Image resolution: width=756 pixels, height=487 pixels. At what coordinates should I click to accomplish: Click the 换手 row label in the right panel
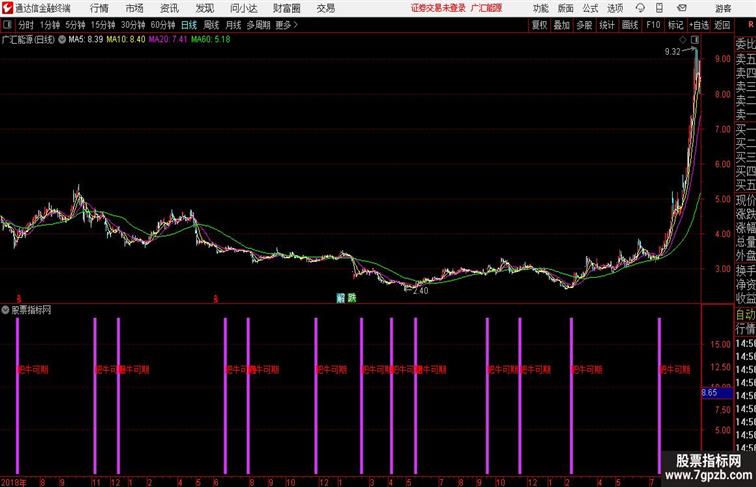click(745, 271)
